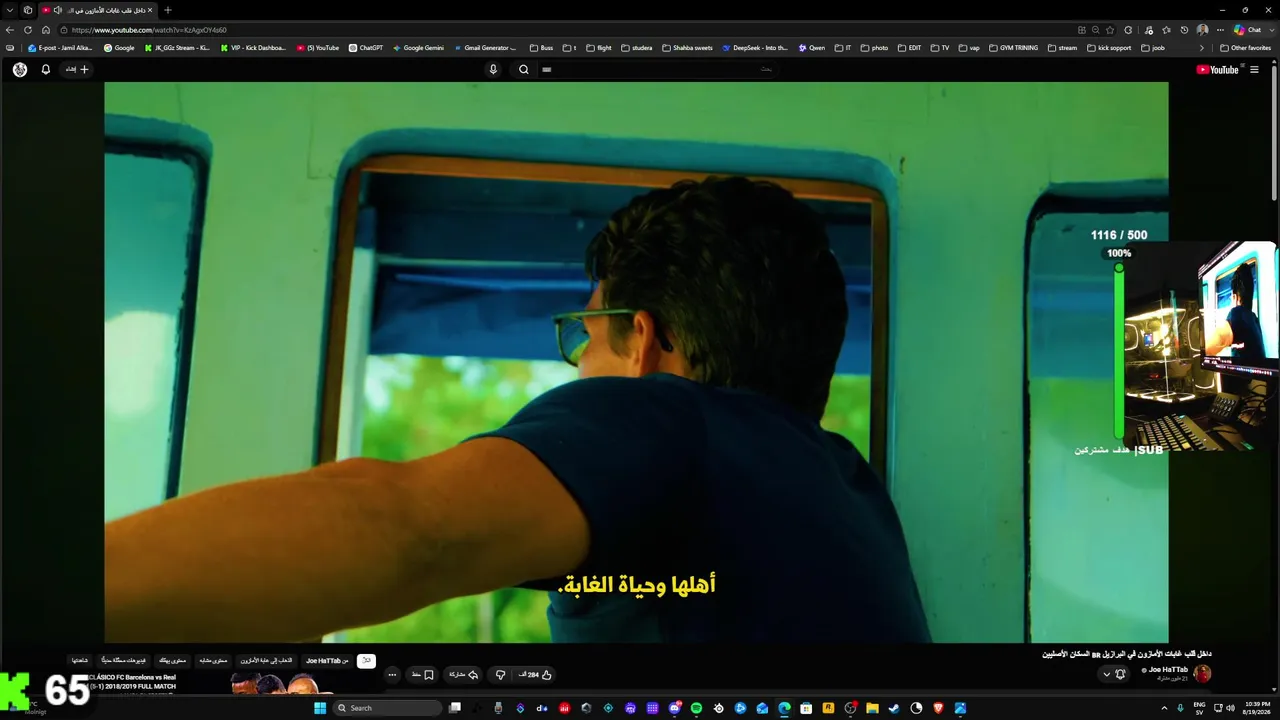Open the system volume tray icon

click(1230, 708)
